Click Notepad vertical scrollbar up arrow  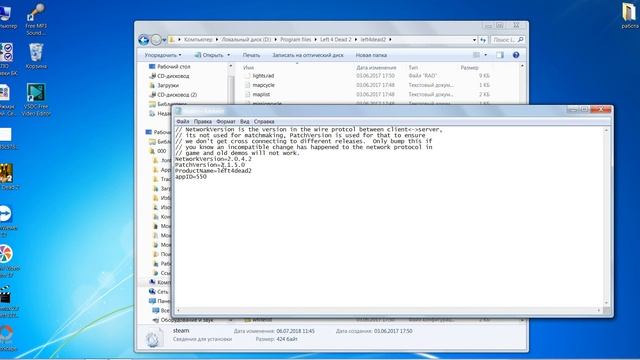[x=606, y=130]
